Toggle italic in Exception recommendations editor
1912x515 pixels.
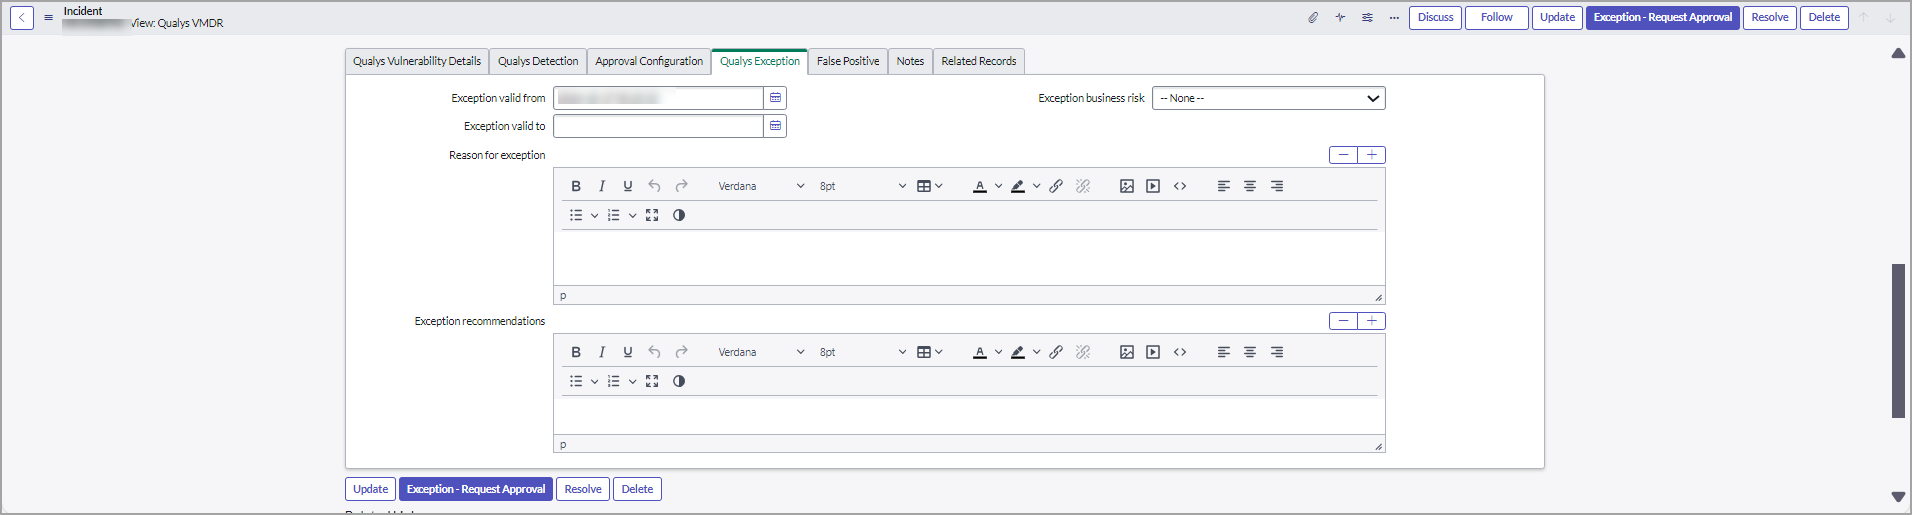coord(602,352)
